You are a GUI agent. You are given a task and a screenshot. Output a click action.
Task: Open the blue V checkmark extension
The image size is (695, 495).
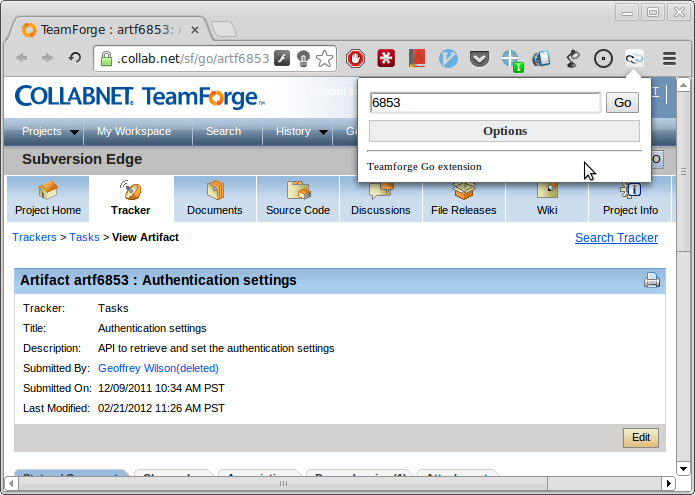point(448,58)
